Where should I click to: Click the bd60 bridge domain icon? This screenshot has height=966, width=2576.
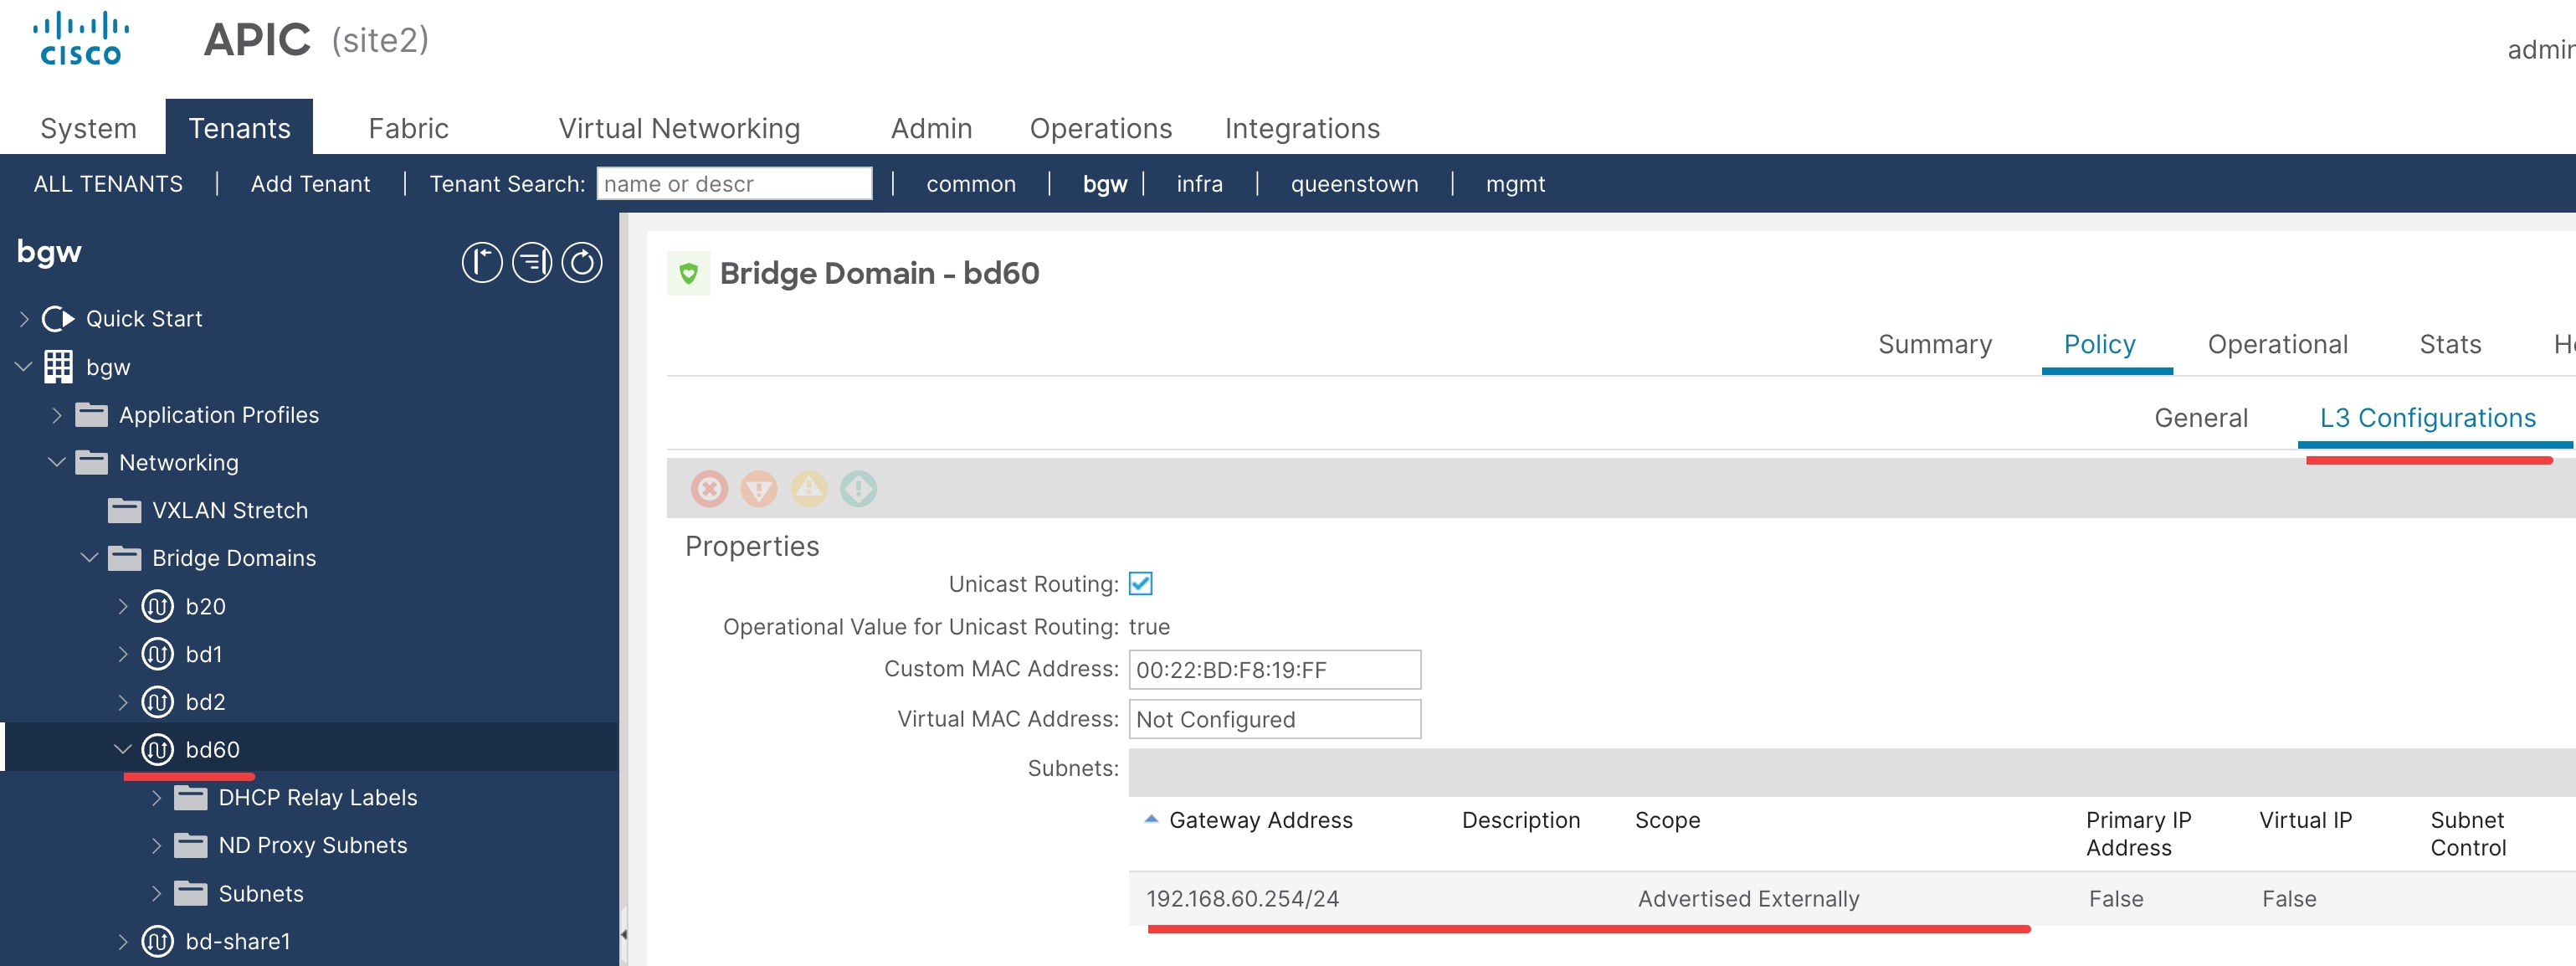click(x=157, y=749)
